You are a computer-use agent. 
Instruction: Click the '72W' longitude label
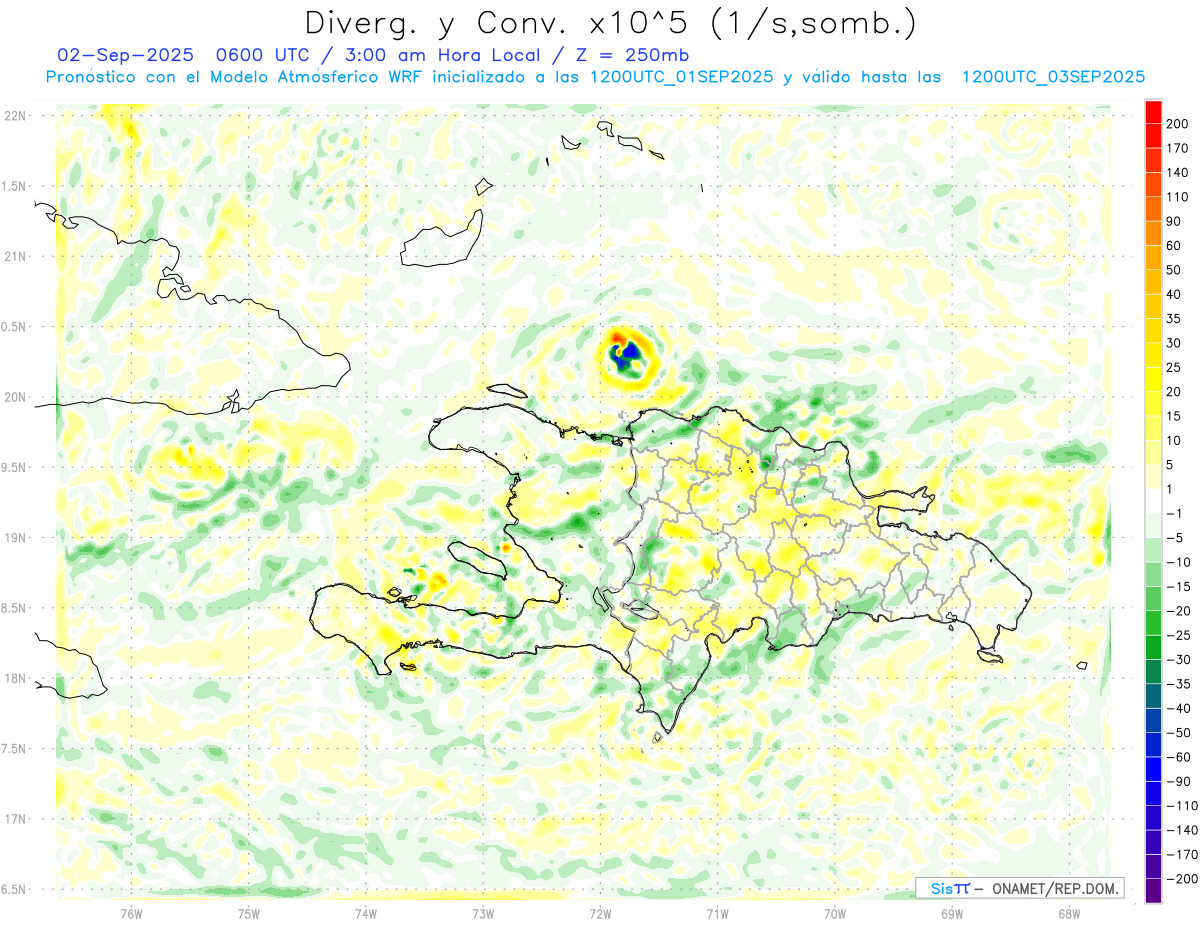[600, 913]
